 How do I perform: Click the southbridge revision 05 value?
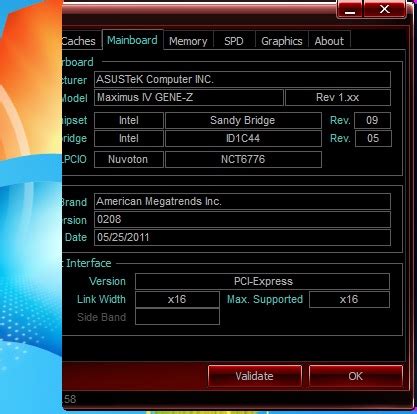[x=373, y=138]
